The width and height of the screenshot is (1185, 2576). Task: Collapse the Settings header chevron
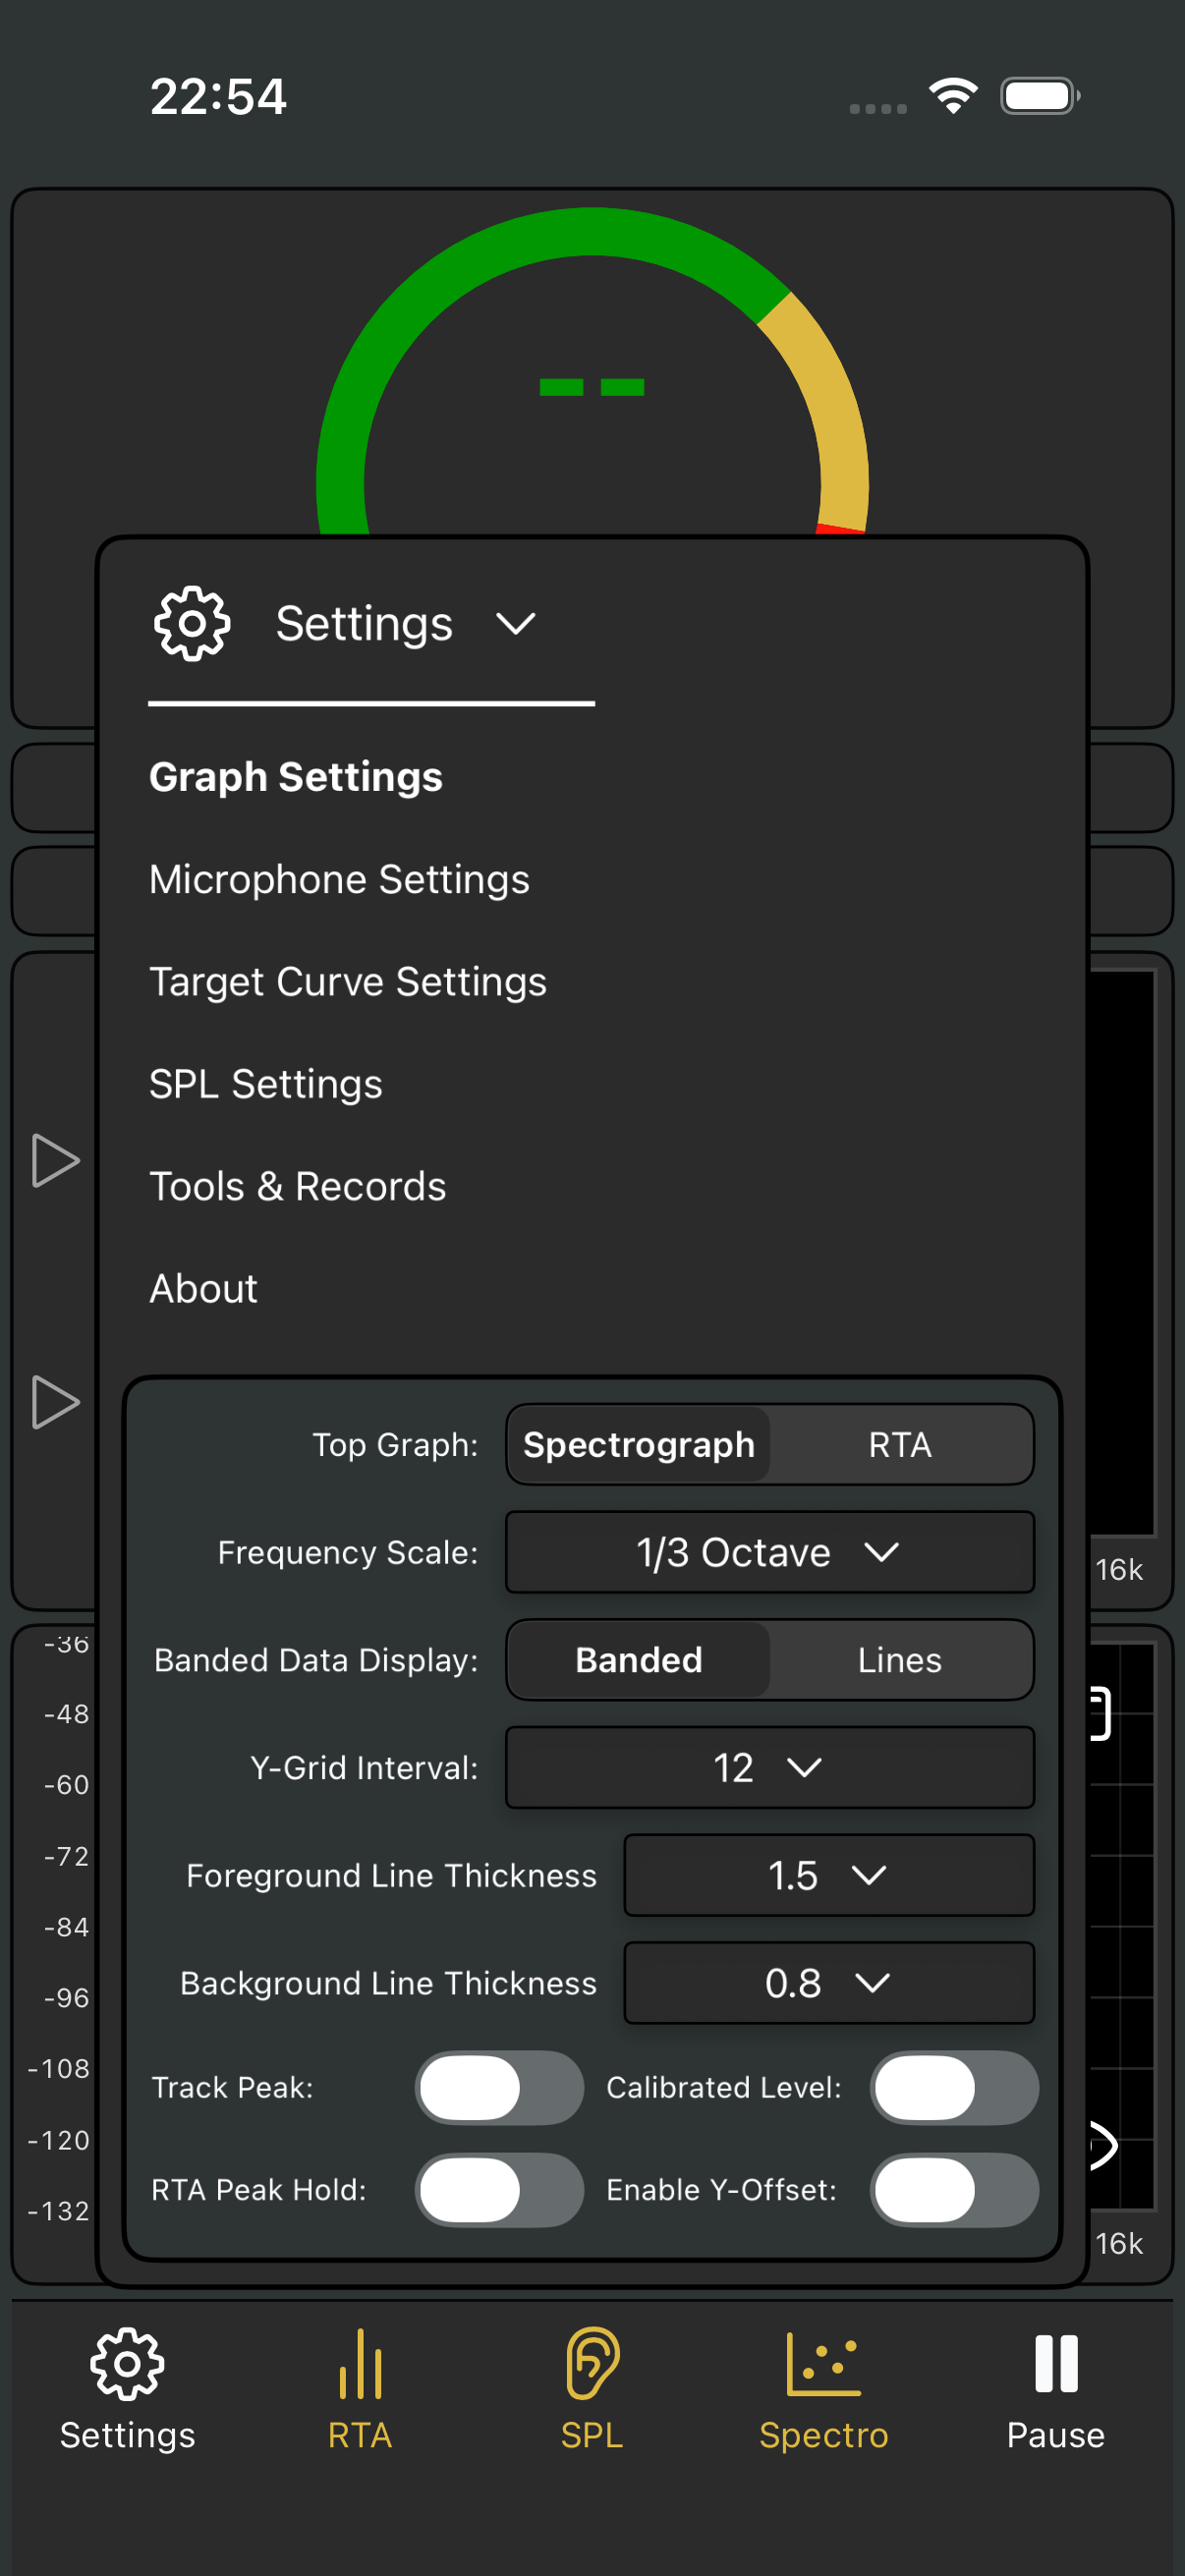pyautogui.click(x=516, y=624)
